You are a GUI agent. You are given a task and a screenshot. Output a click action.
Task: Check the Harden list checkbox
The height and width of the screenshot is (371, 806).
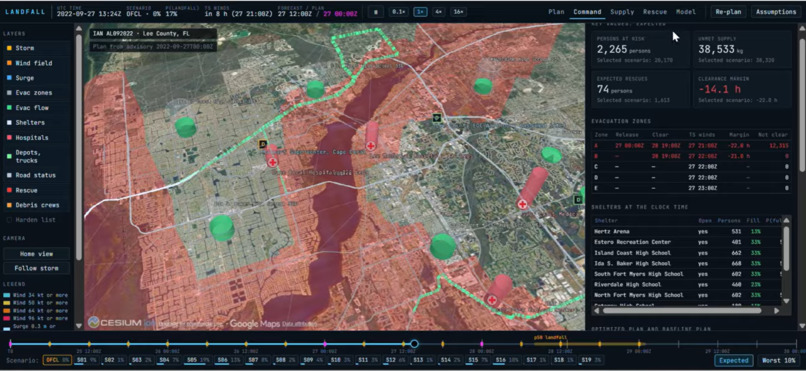[10, 220]
